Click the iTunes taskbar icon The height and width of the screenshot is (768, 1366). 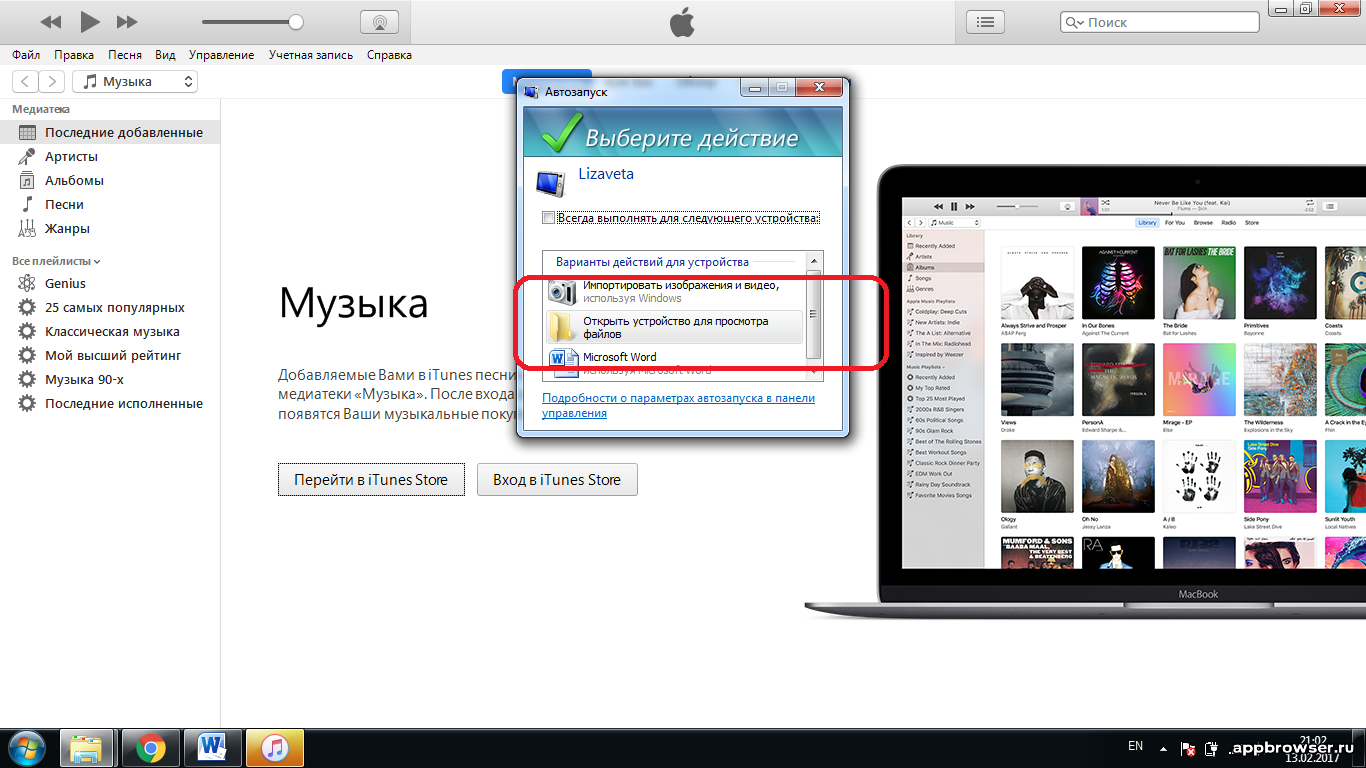click(275, 748)
